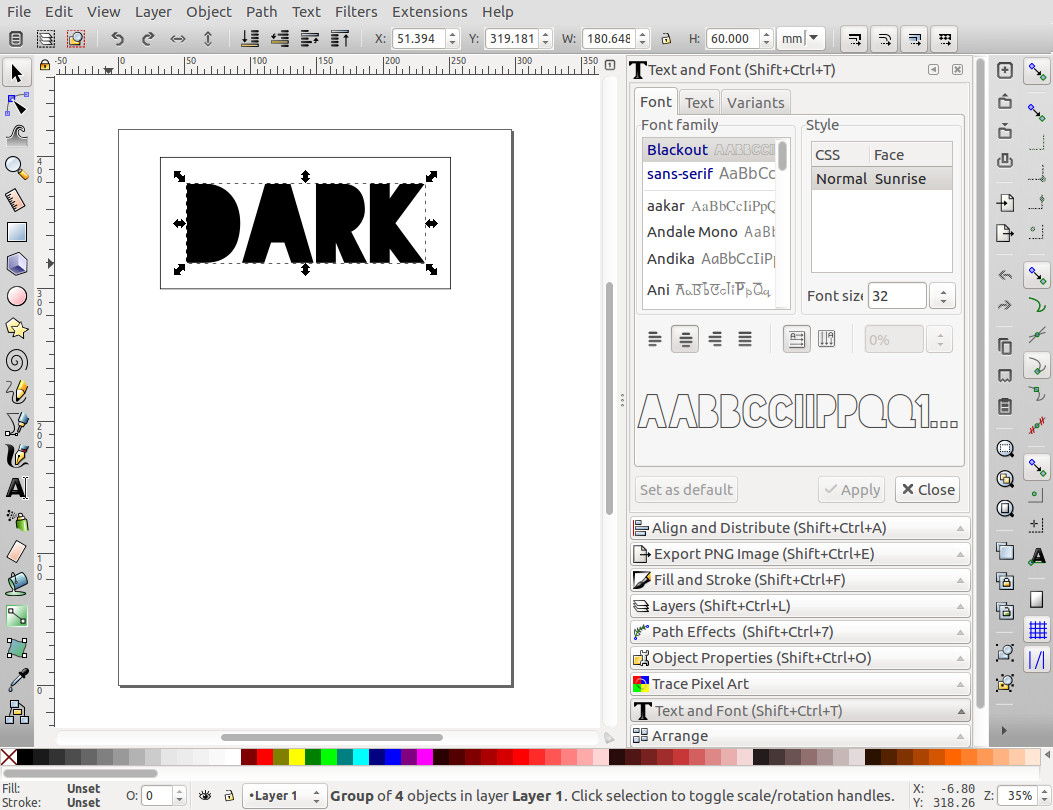Click the Font size input field
Viewport: 1053px width, 810px height.
coord(897,296)
